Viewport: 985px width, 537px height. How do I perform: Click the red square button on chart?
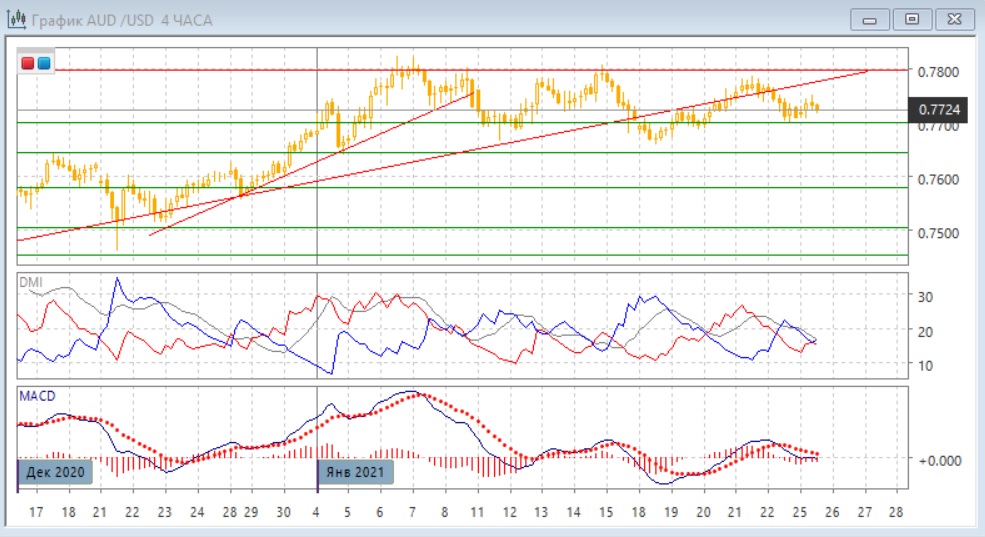(x=28, y=63)
